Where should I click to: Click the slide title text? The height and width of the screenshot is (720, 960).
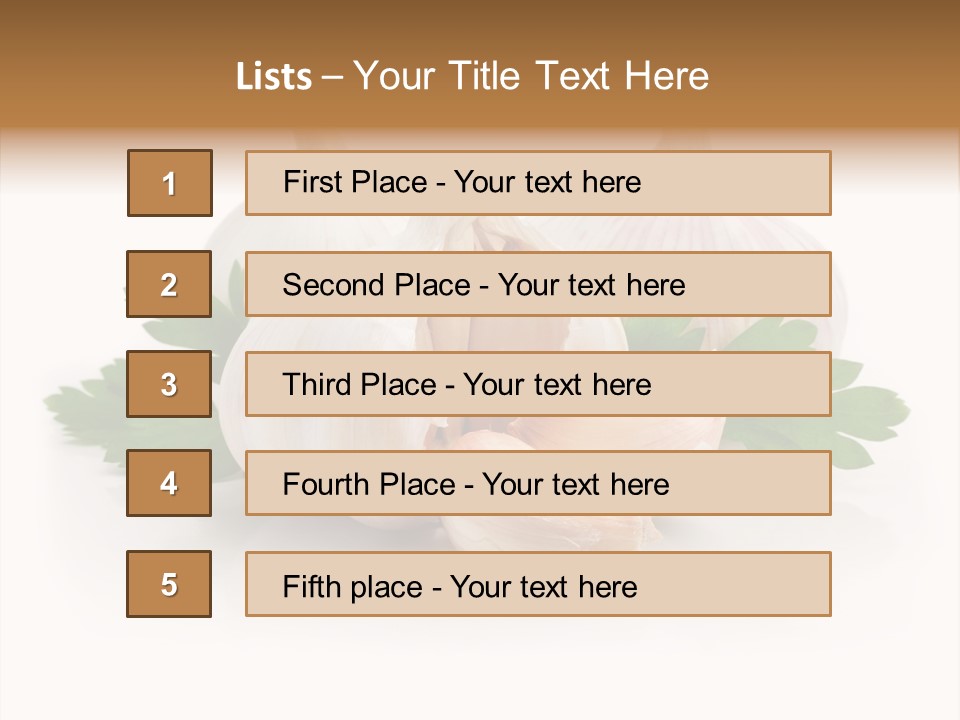coord(472,76)
